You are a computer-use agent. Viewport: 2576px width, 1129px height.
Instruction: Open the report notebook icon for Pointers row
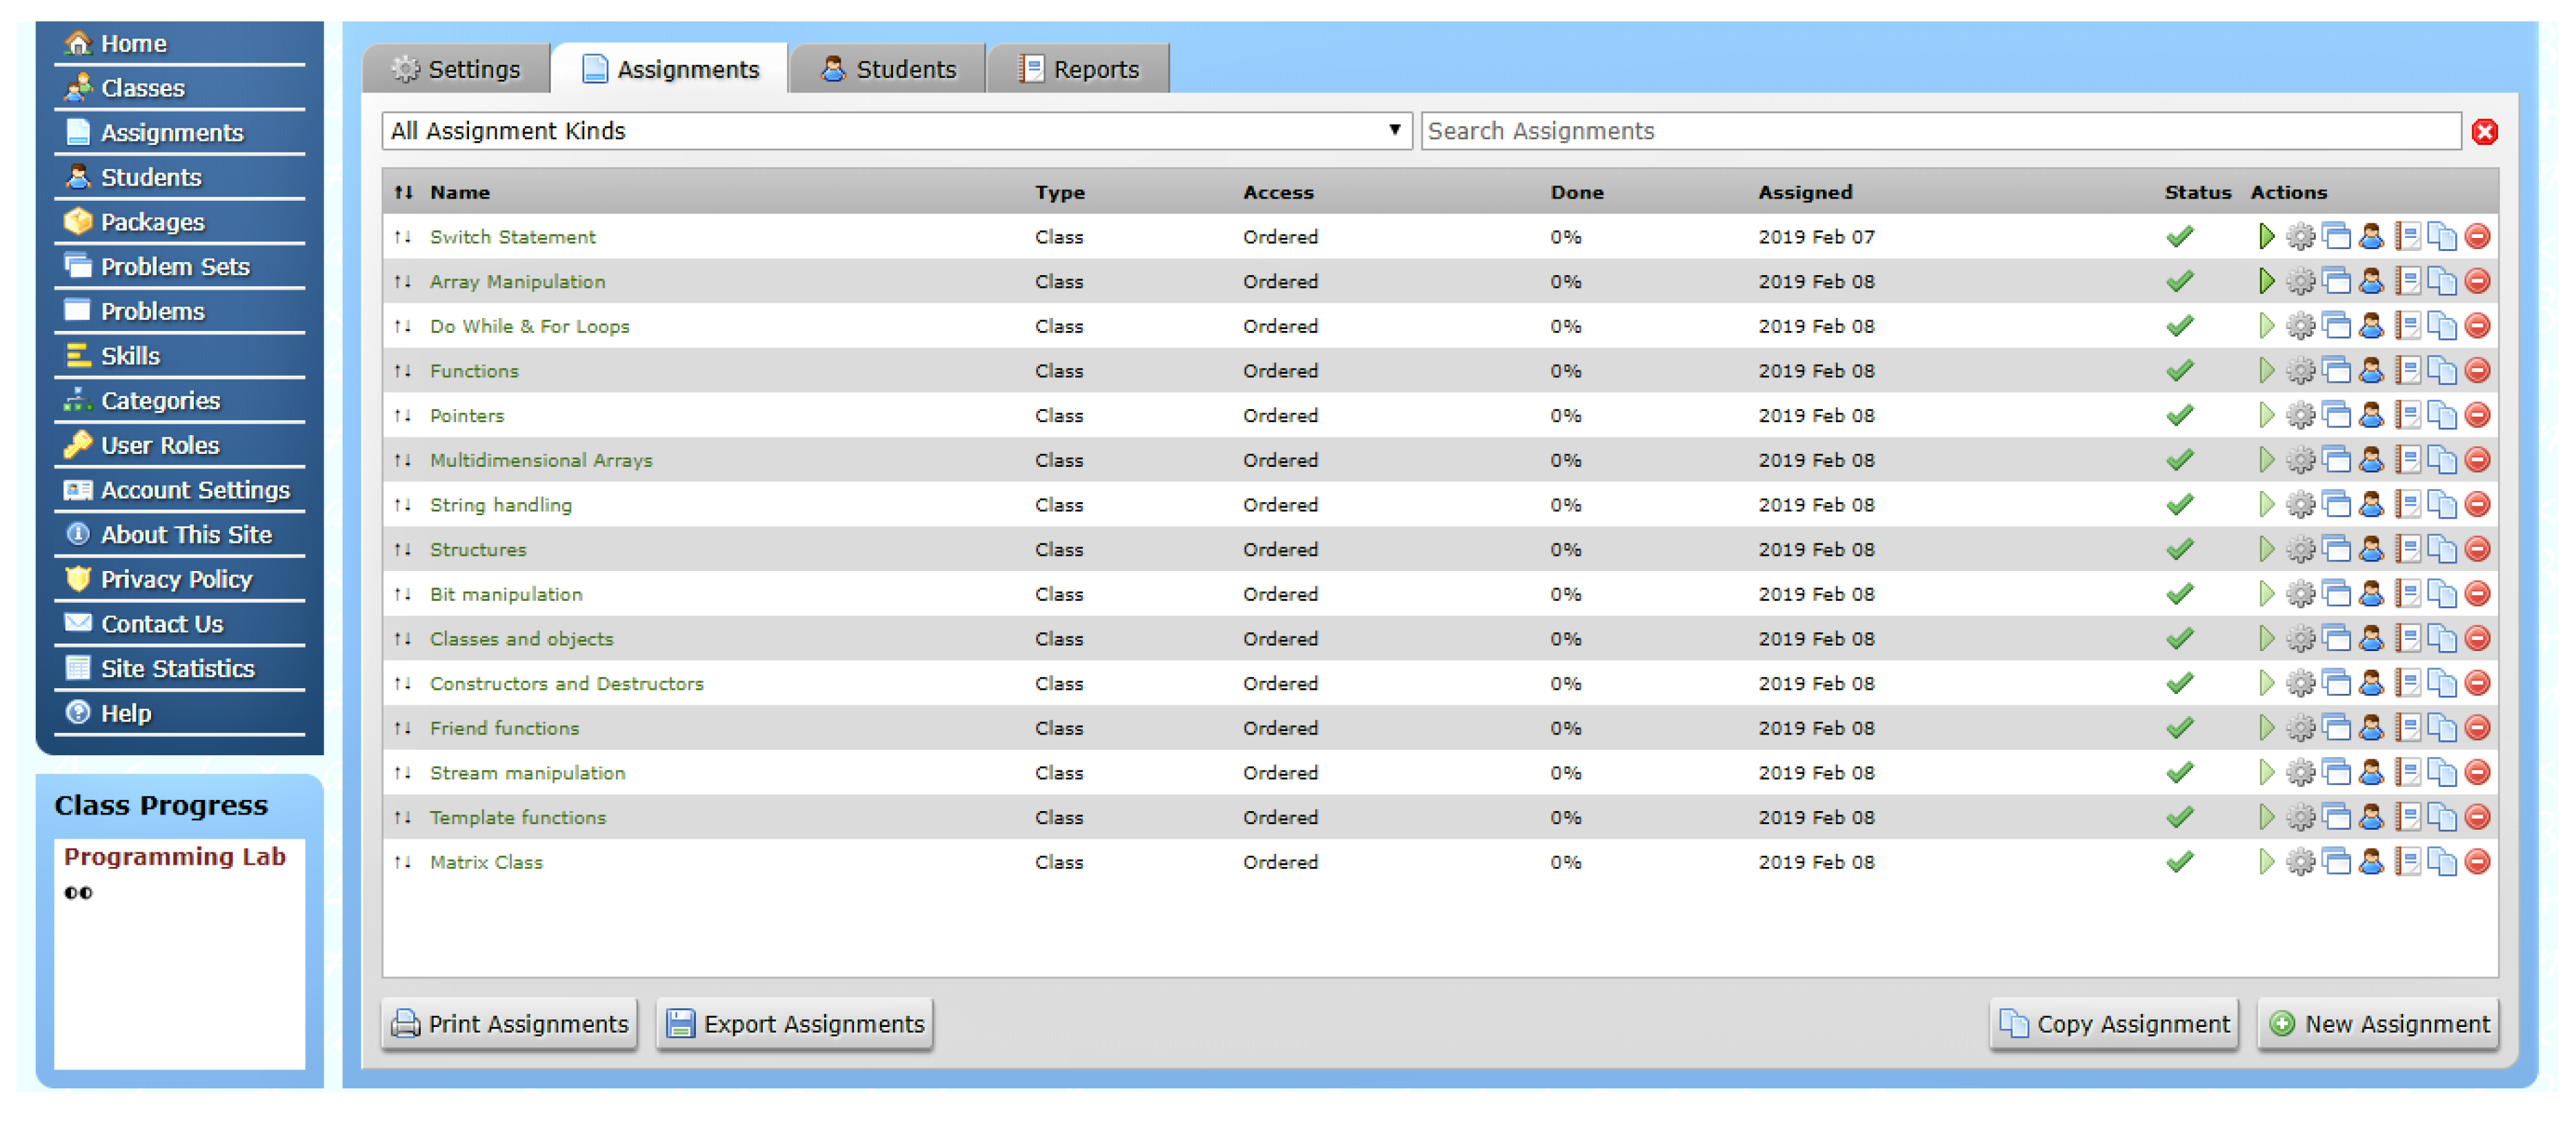click(2406, 415)
